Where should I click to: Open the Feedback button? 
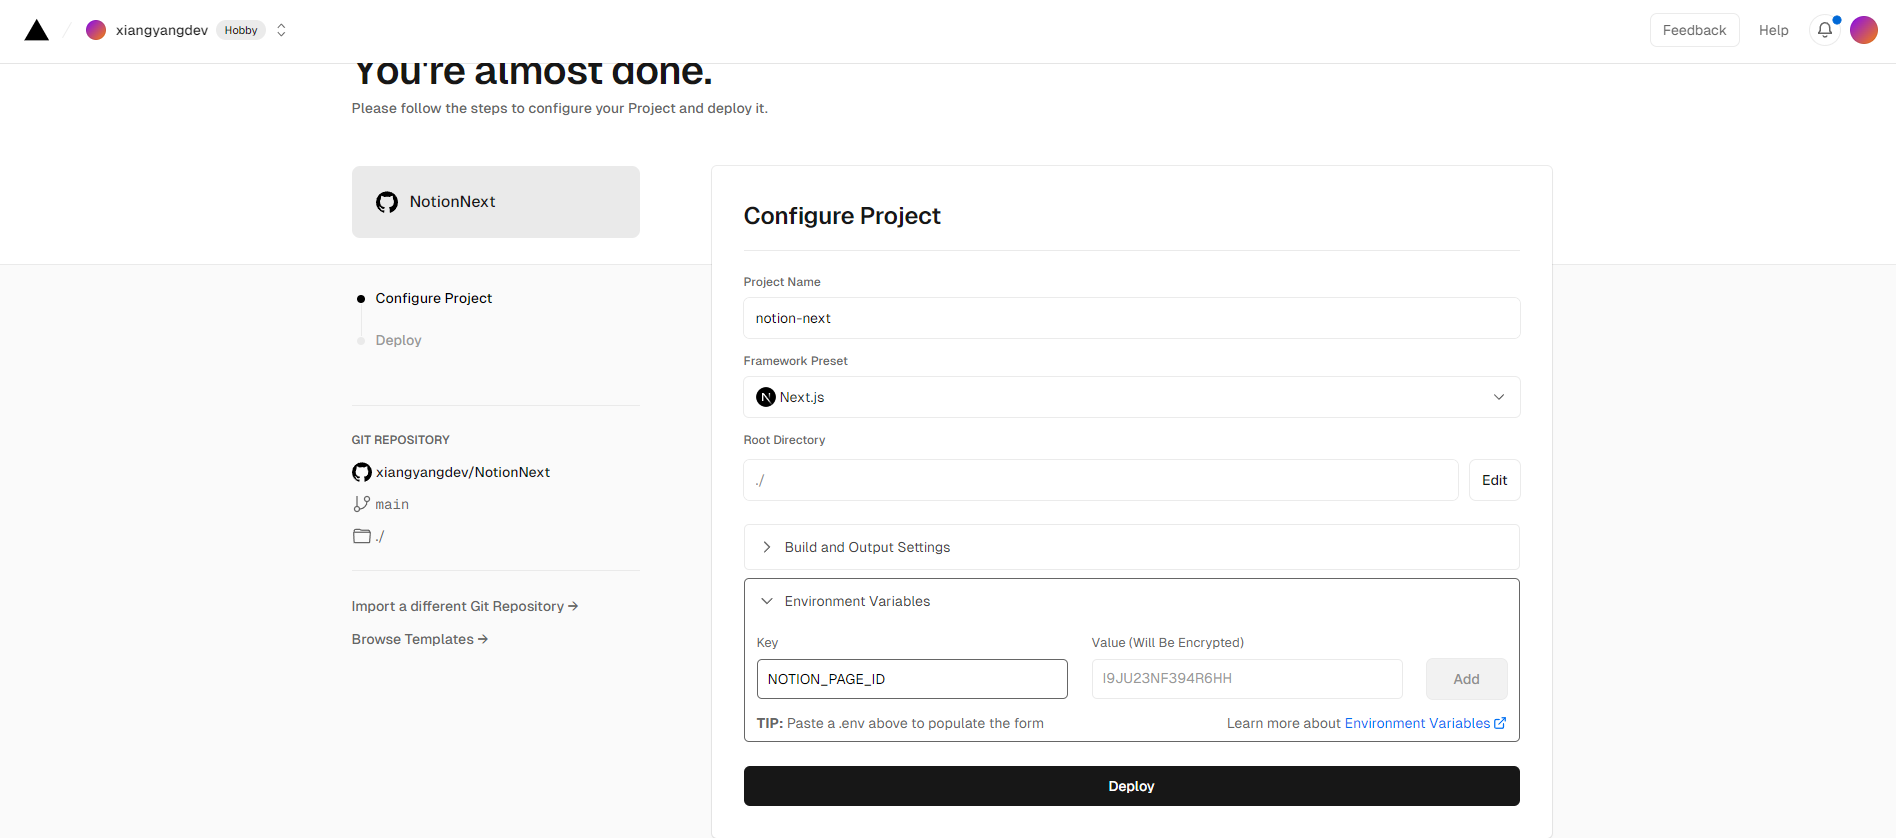[1694, 30]
